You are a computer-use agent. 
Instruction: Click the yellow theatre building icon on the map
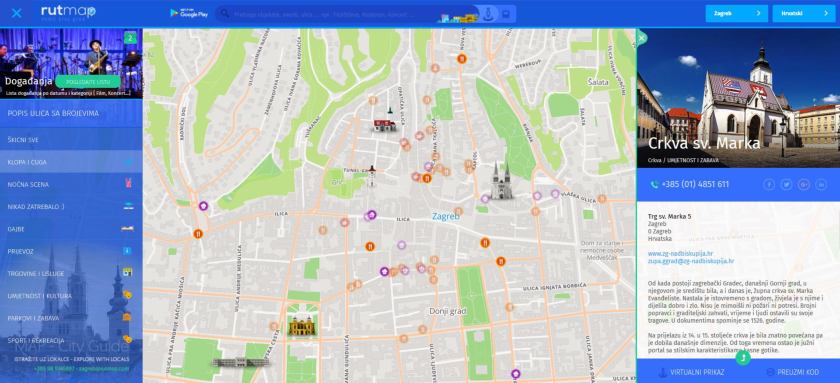click(x=302, y=325)
